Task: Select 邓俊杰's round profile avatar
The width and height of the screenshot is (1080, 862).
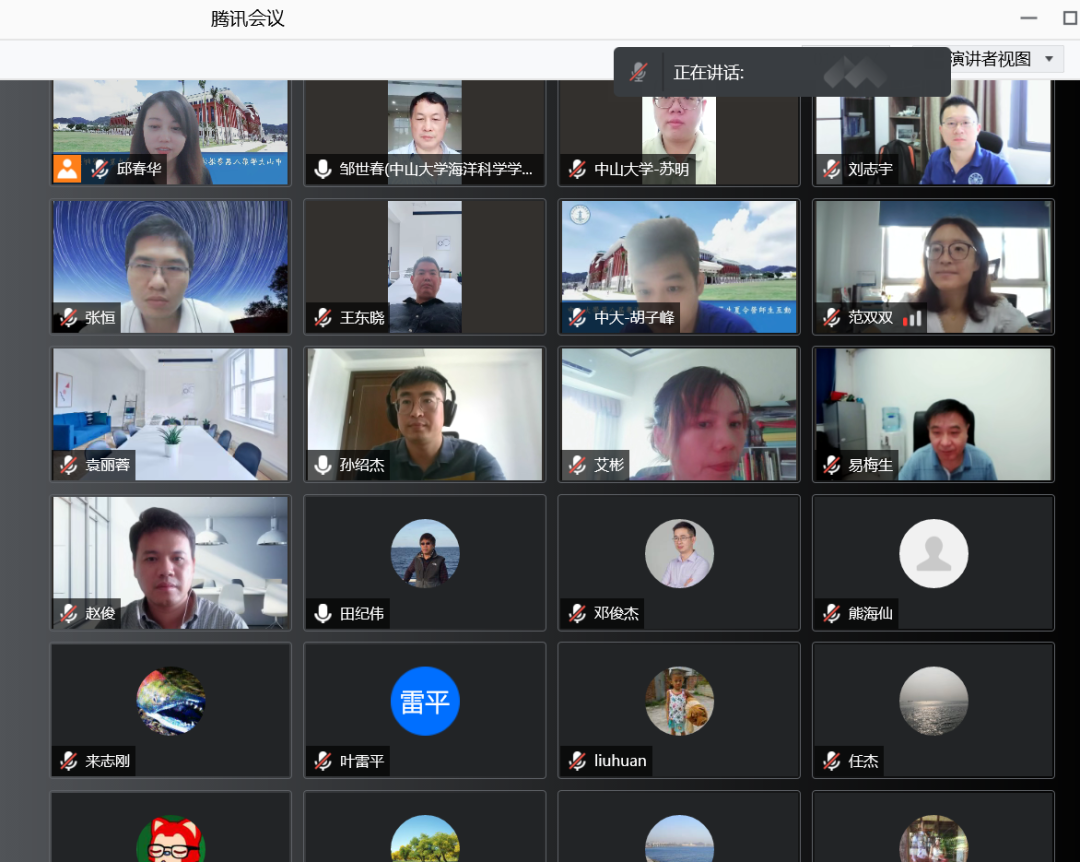Action: click(x=679, y=553)
